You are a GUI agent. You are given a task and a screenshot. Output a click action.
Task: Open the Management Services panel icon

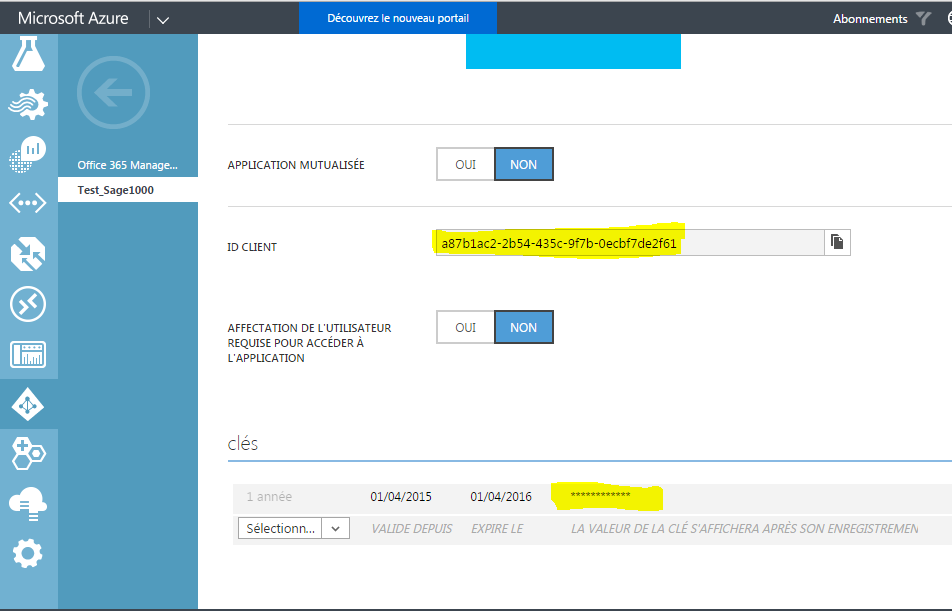28,354
